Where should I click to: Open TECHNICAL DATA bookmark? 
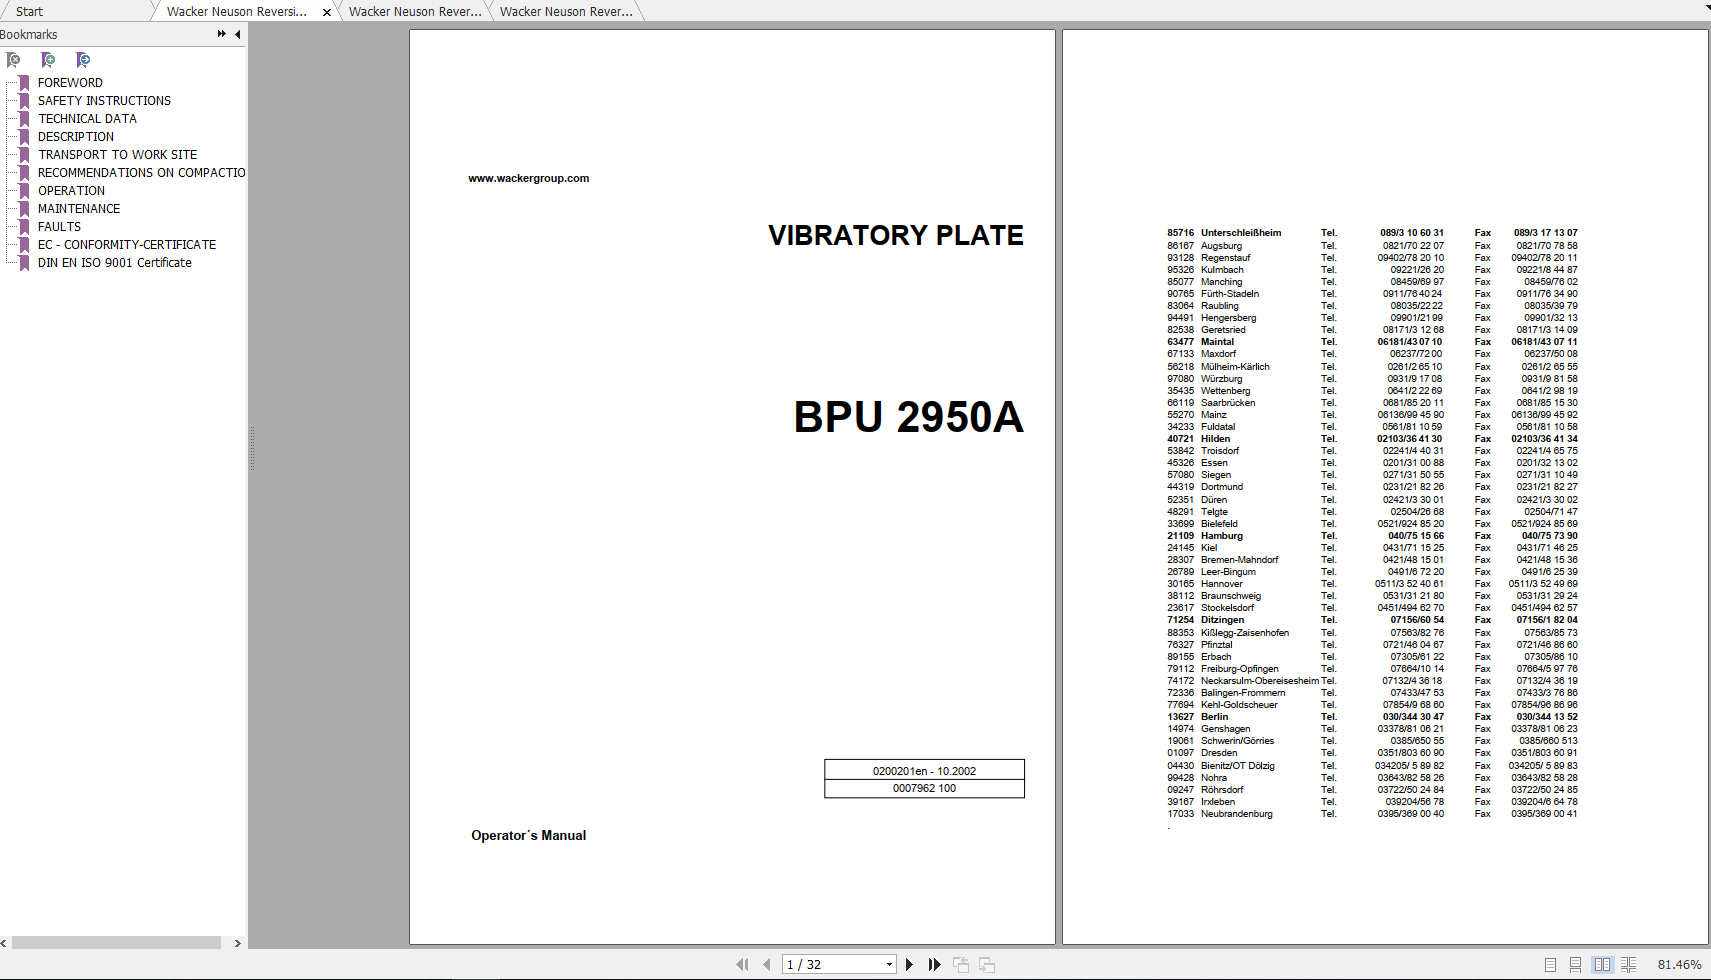click(x=87, y=119)
